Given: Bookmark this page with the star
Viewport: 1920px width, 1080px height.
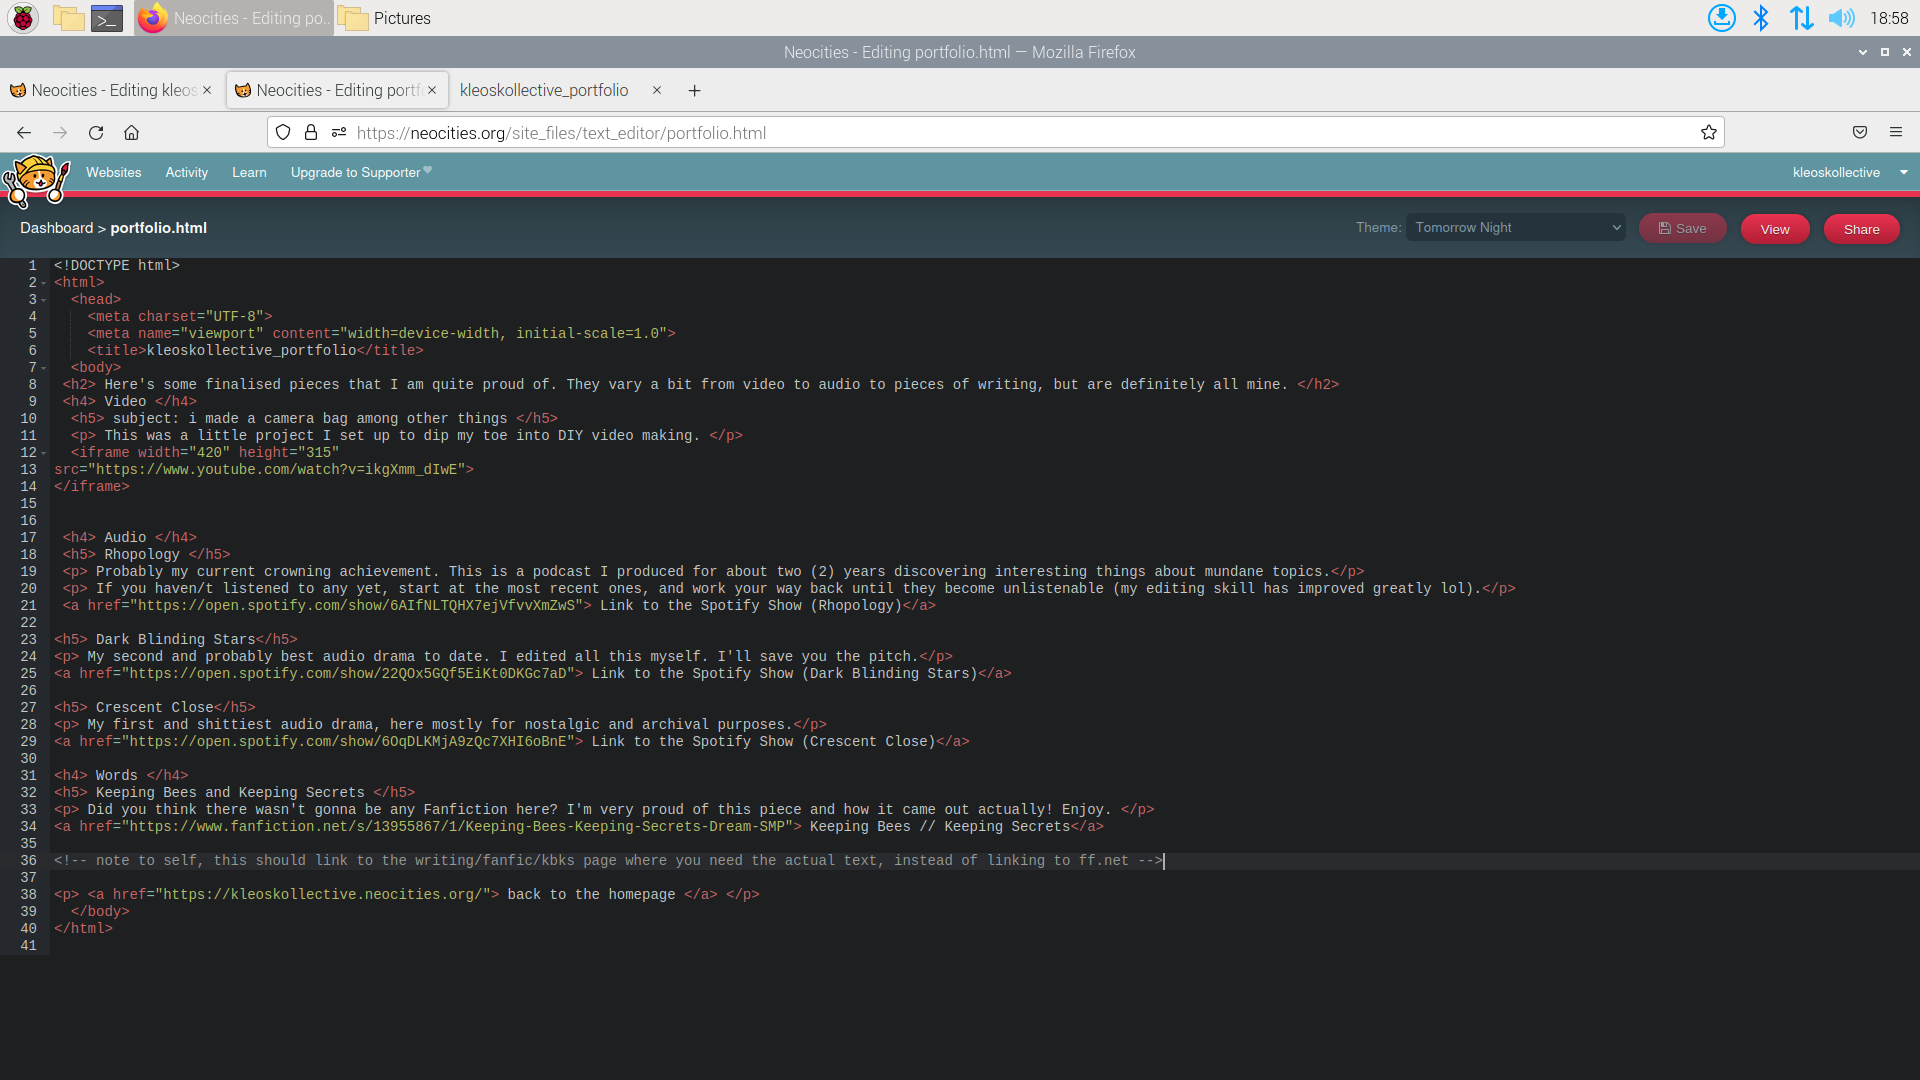Looking at the screenshot, I should [x=1708, y=132].
